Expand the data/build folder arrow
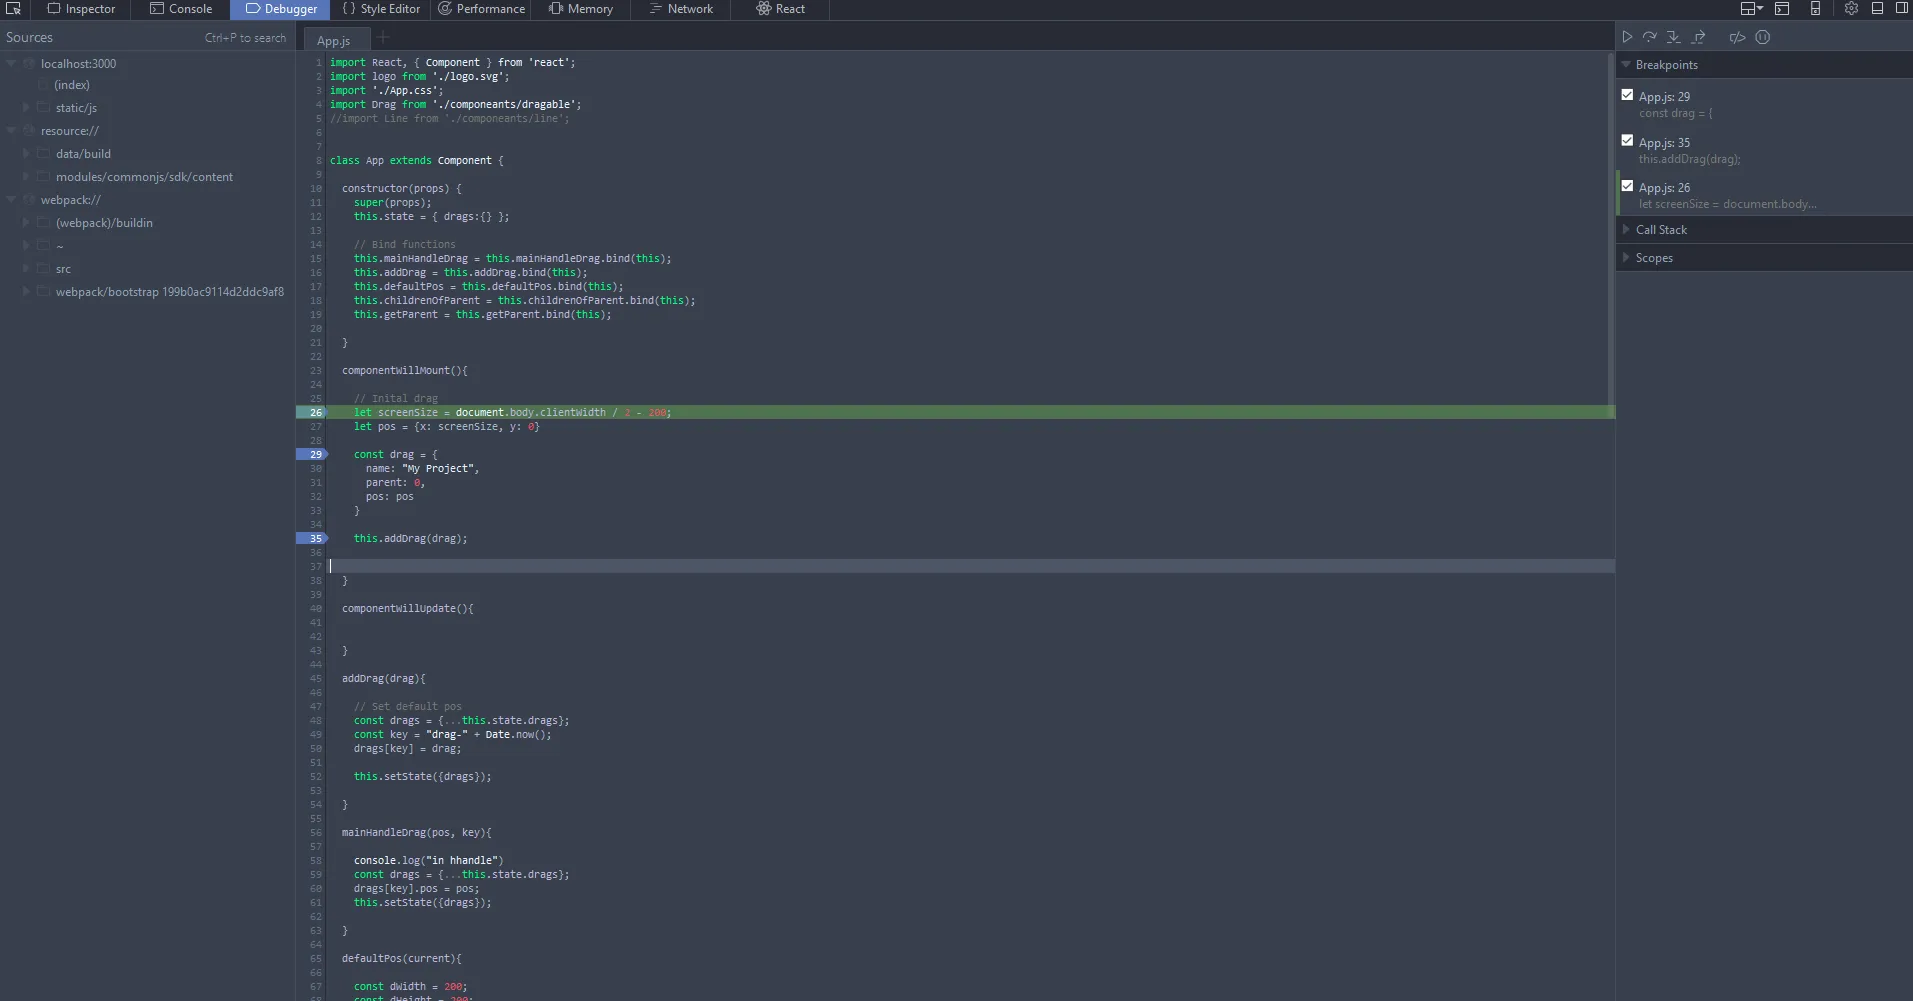Viewport: 1913px width, 1001px height. coord(26,153)
